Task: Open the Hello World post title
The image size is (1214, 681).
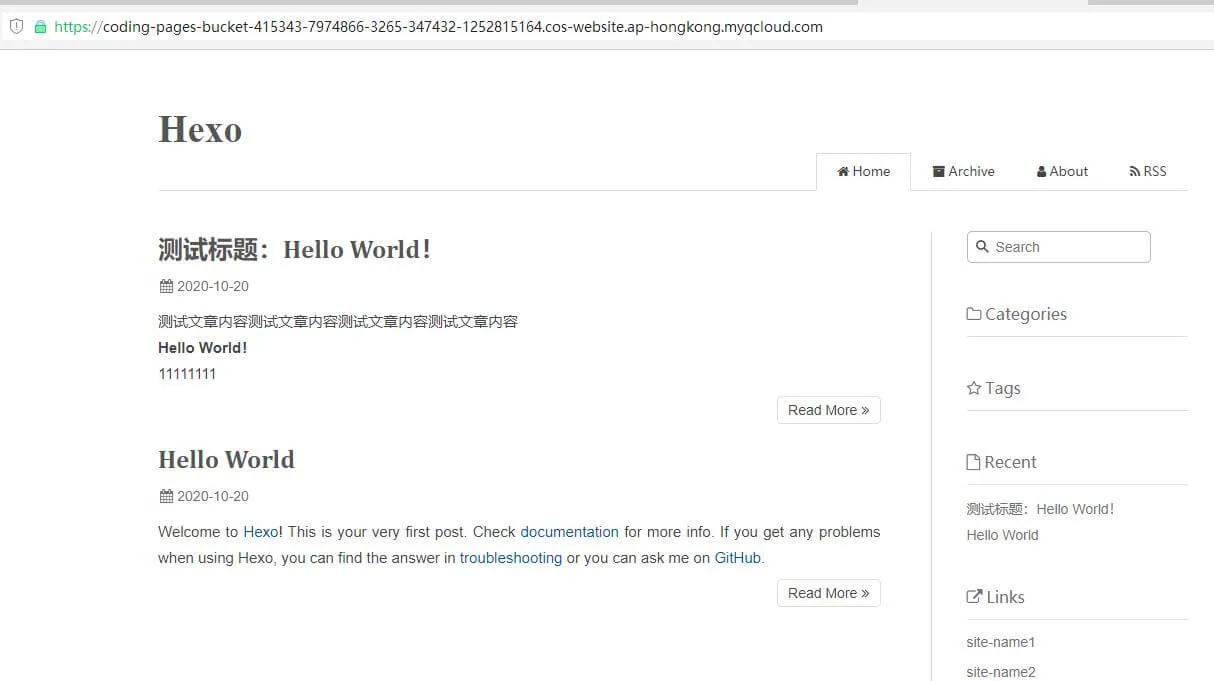Action: tap(226, 459)
